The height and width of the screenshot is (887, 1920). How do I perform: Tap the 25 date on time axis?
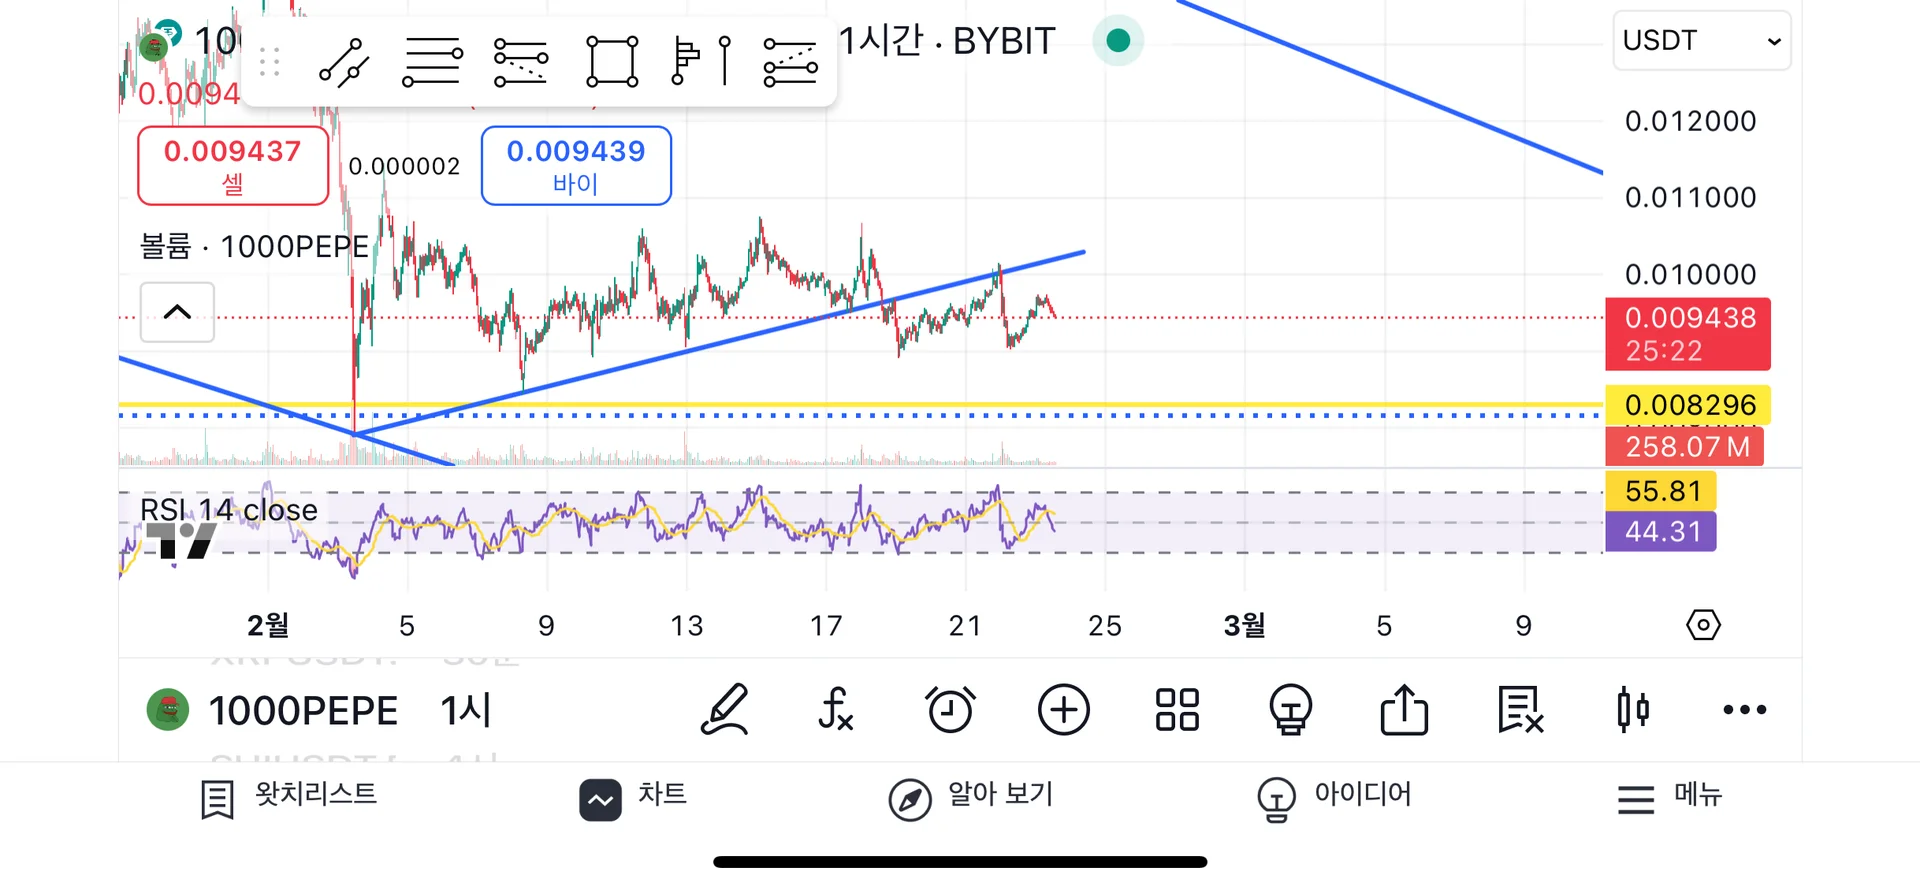tap(1105, 626)
